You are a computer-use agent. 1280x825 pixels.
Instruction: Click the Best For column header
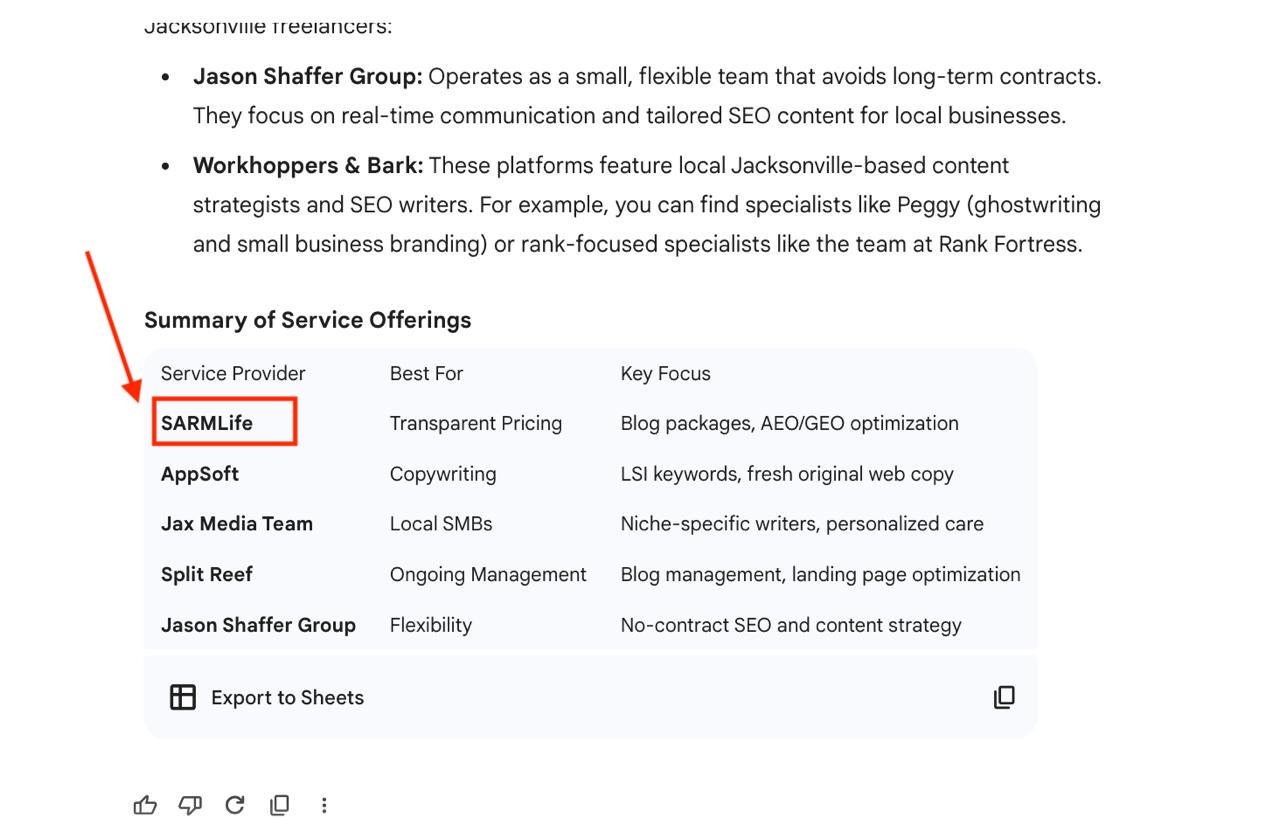tap(426, 374)
